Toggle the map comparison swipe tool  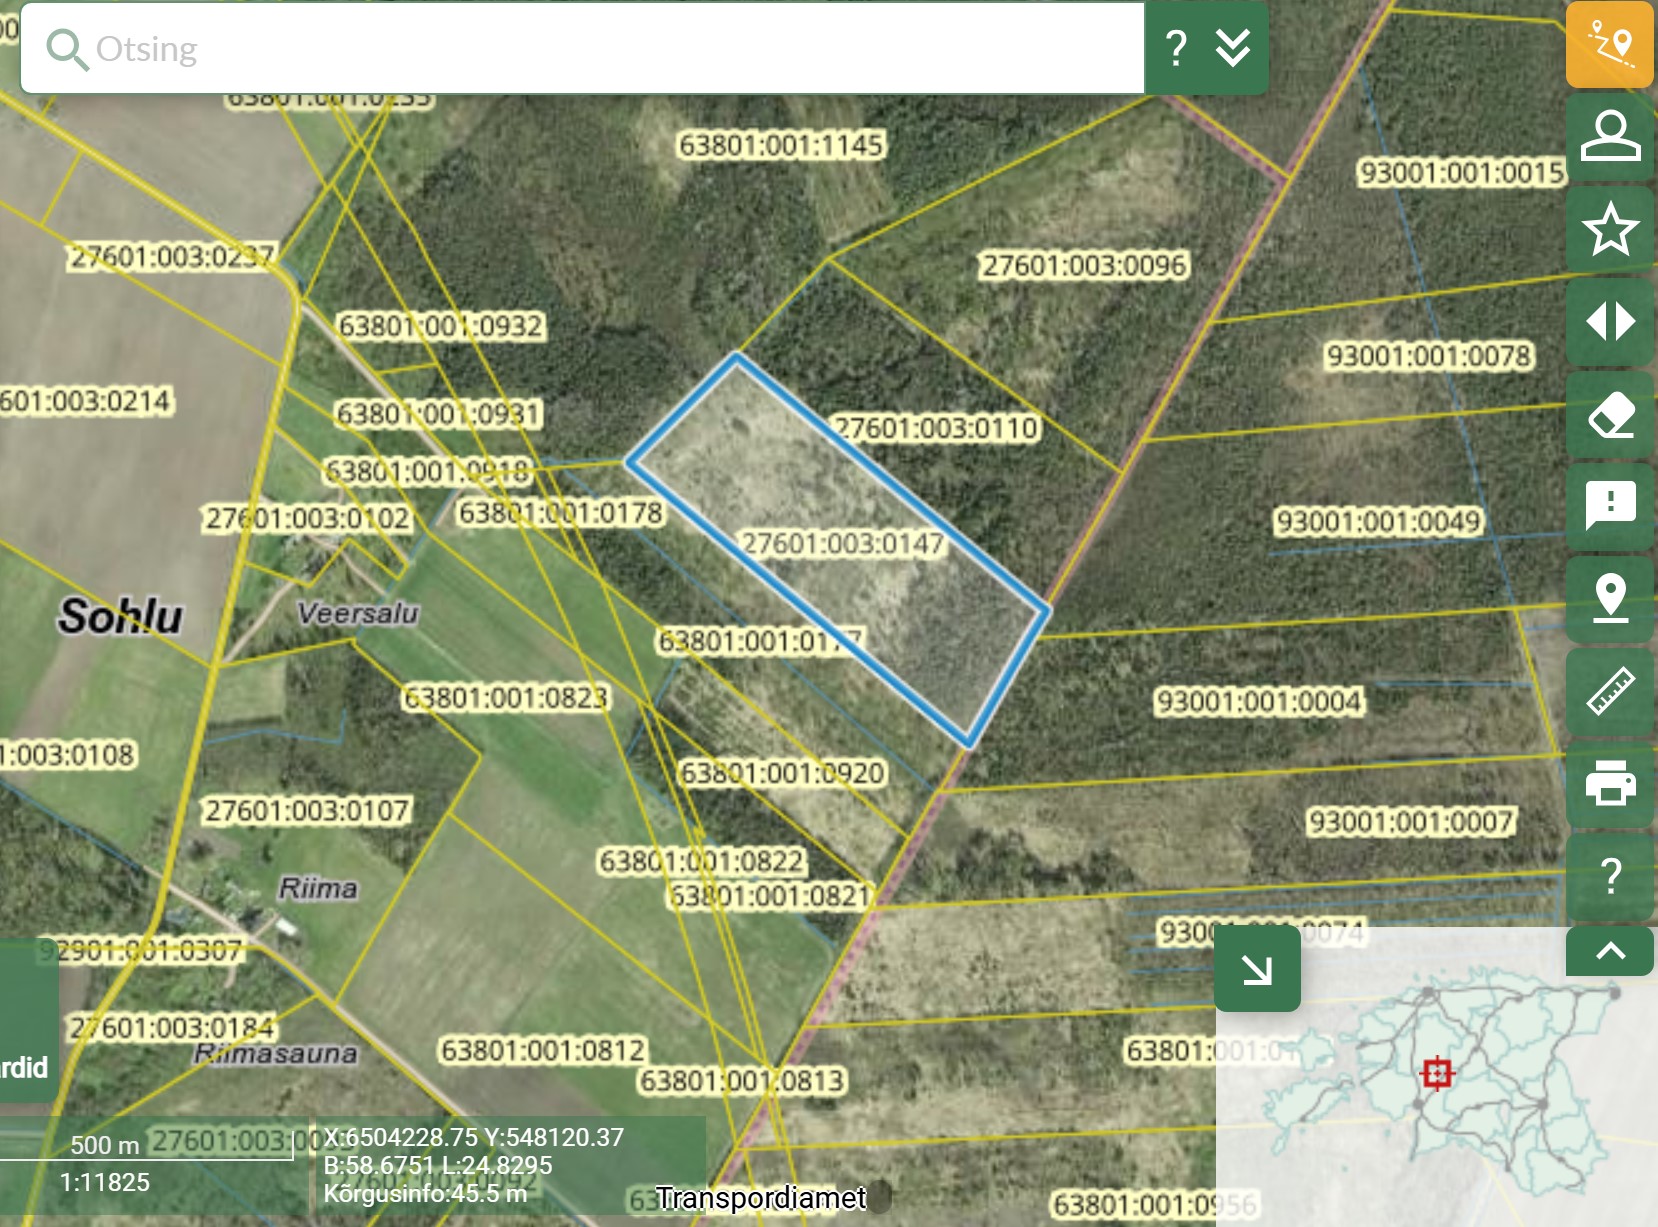point(1609,322)
